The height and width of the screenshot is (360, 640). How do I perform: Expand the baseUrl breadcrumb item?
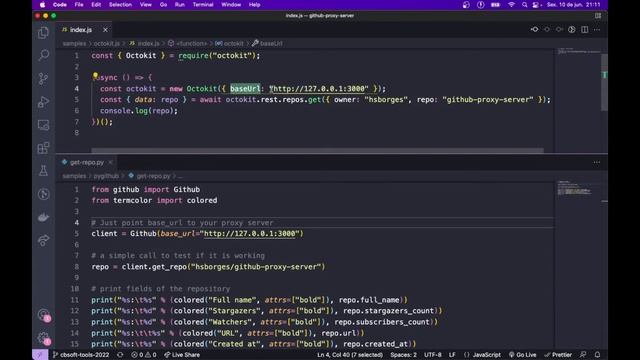[x=267, y=43]
